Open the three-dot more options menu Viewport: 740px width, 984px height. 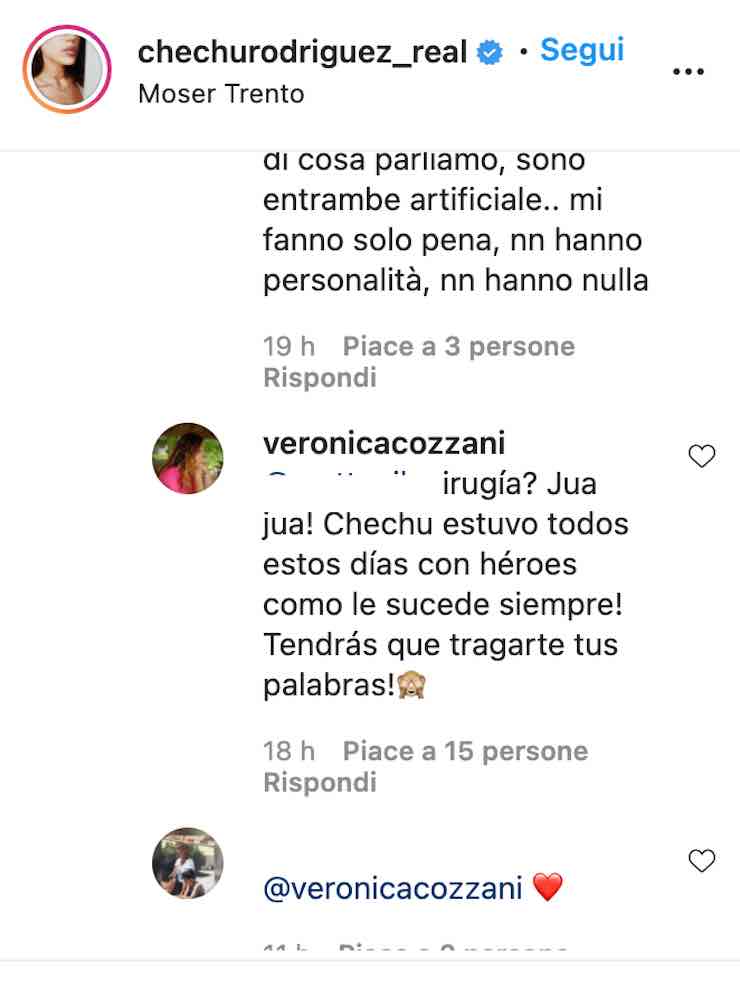pyautogui.click(x=688, y=72)
